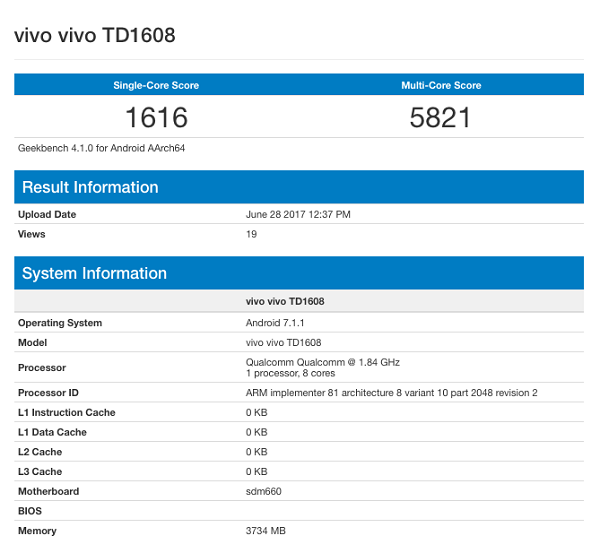Click the 'Memory' row label
The image size is (600, 553).
click(x=37, y=530)
